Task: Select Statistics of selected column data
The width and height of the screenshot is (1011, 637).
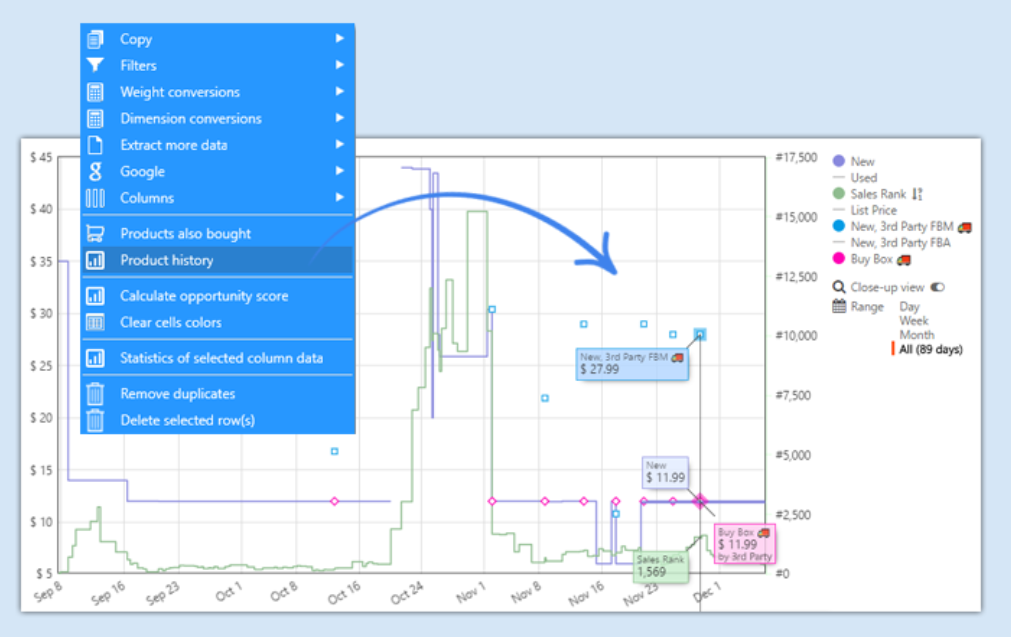Action: [218, 358]
